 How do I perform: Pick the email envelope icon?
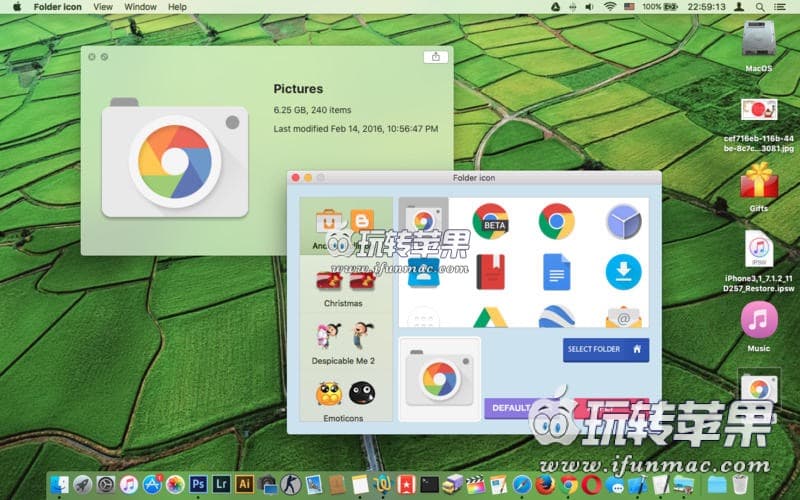pyautogui.click(x=623, y=317)
